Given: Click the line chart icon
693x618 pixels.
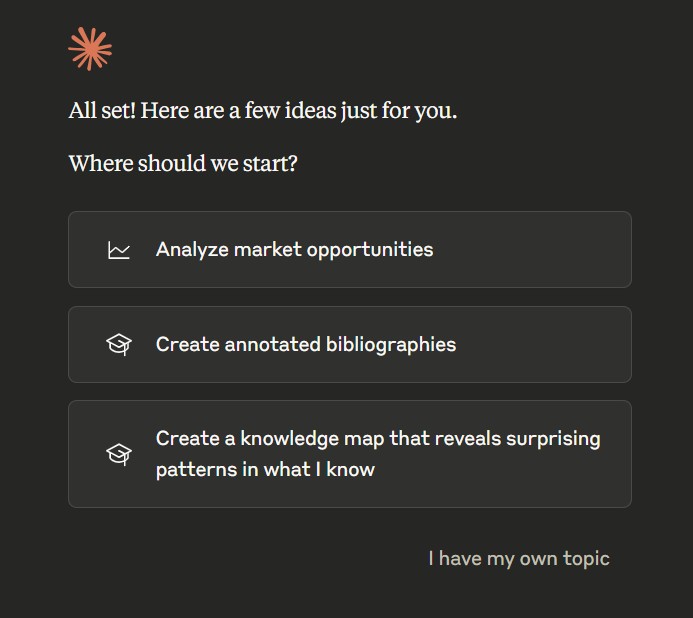Looking at the screenshot, I should pos(119,250).
